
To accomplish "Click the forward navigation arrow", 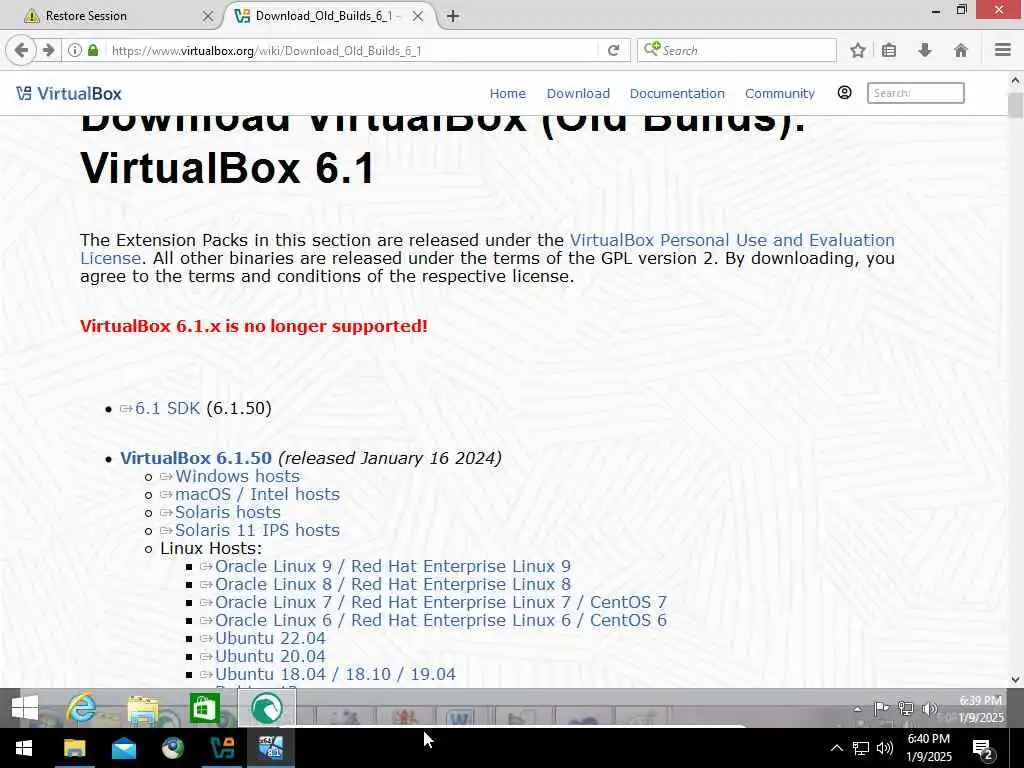I will coord(48,50).
